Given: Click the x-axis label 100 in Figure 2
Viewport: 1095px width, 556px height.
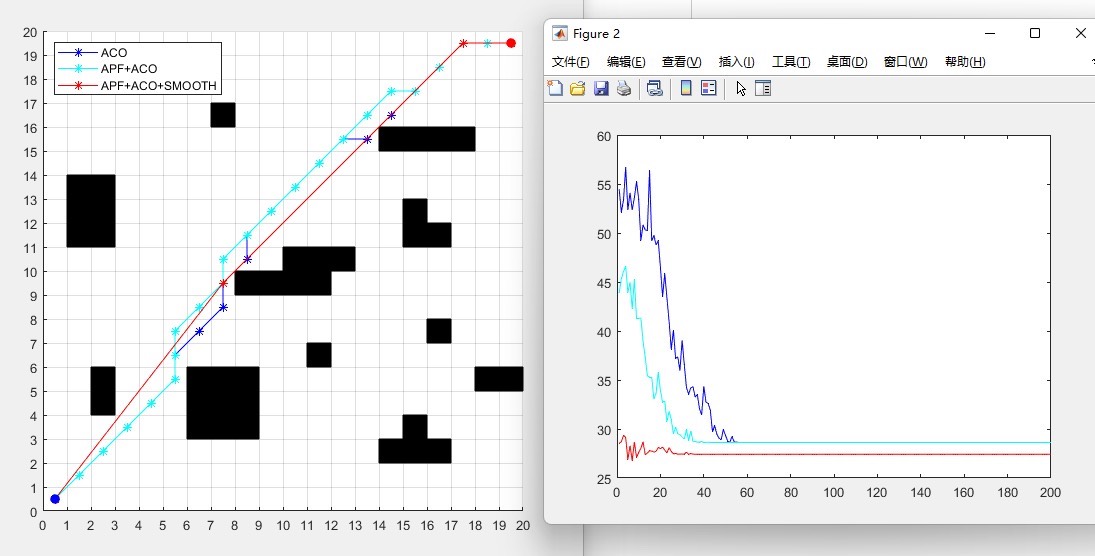Looking at the screenshot, I should [x=833, y=493].
